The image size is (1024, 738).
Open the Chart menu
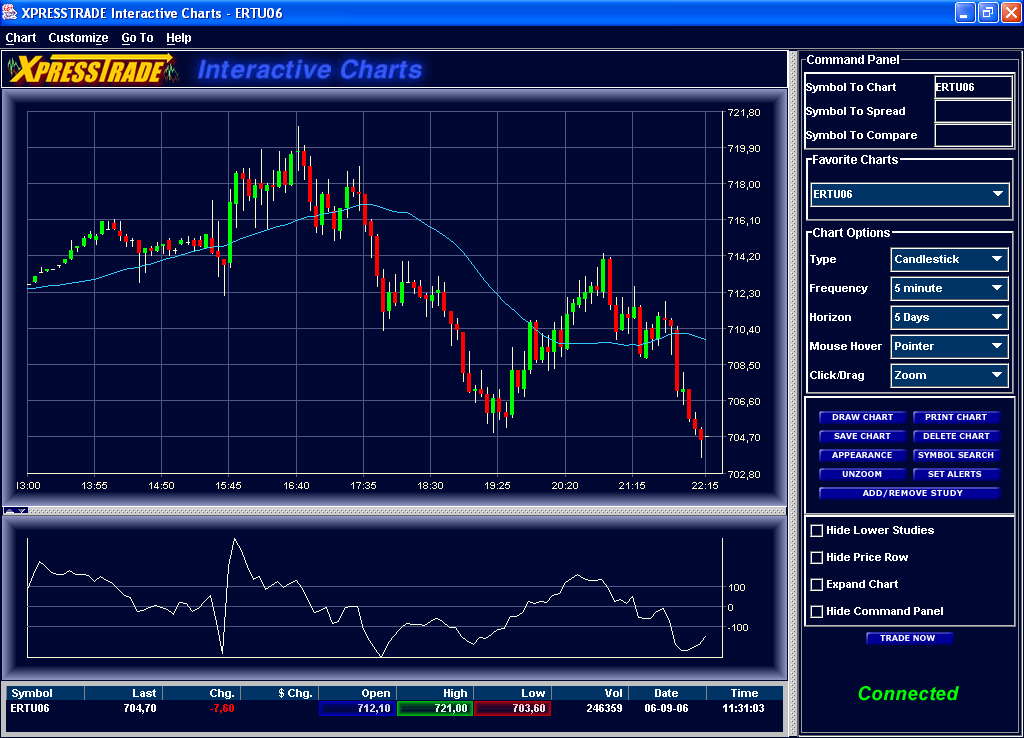[21, 38]
